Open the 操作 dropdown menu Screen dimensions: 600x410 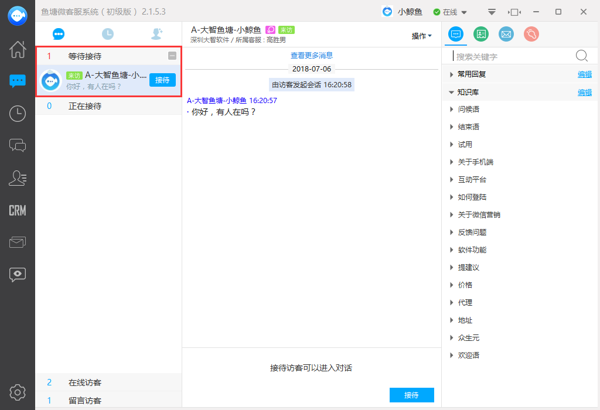tap(421, 36)
